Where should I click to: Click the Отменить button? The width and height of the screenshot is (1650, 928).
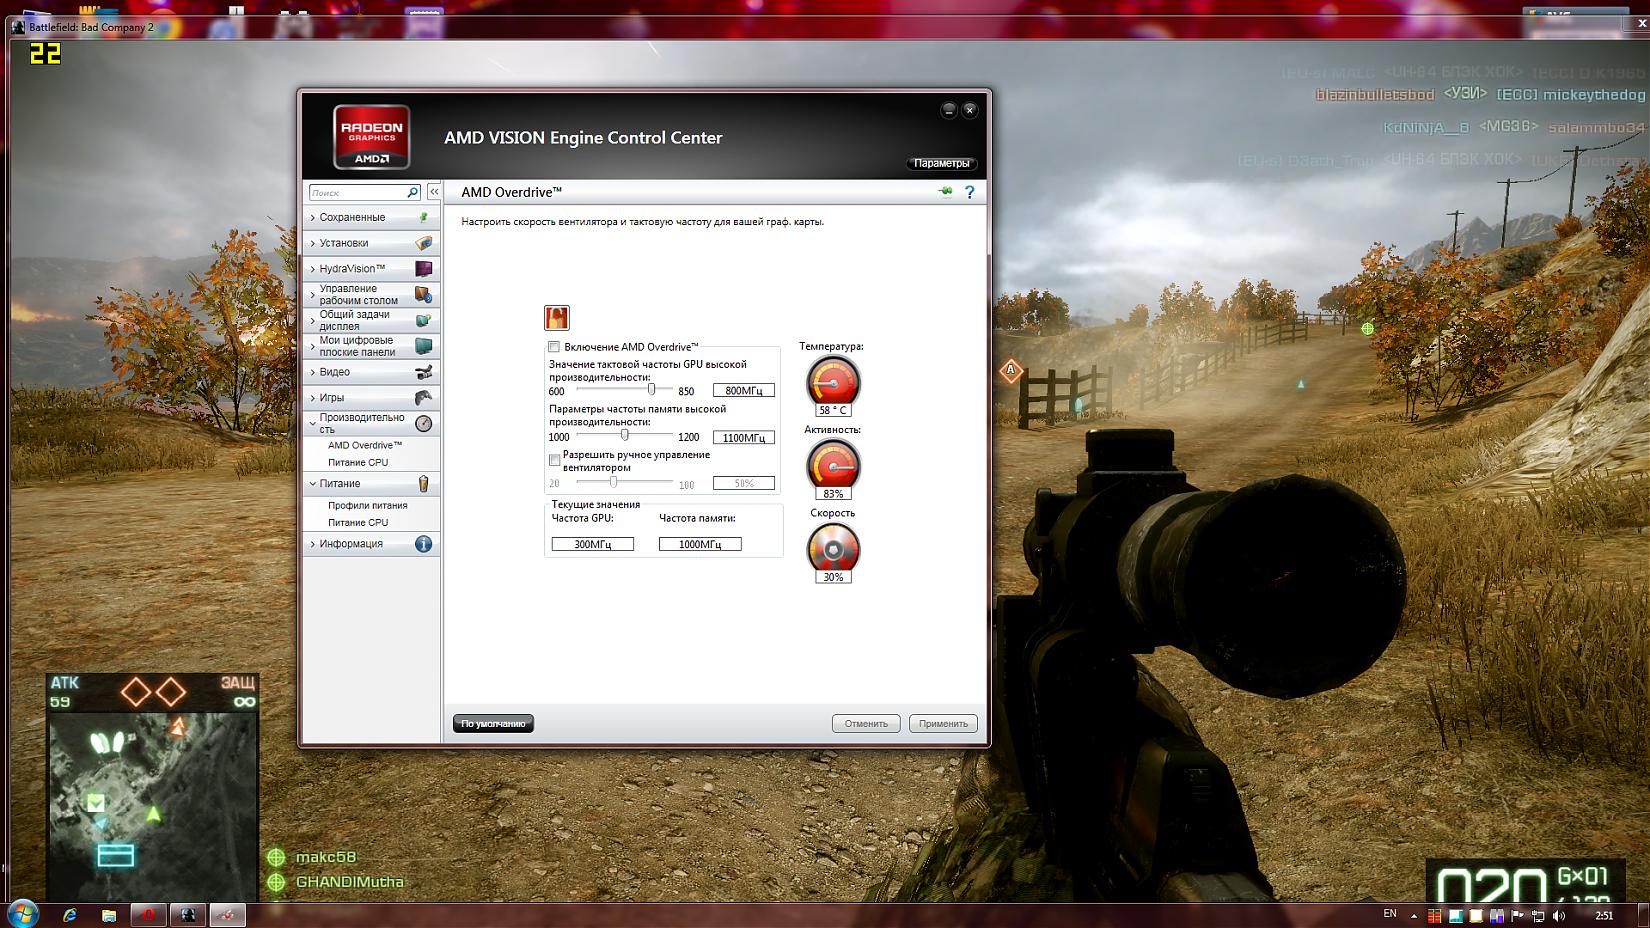click(x=866, y=724)
